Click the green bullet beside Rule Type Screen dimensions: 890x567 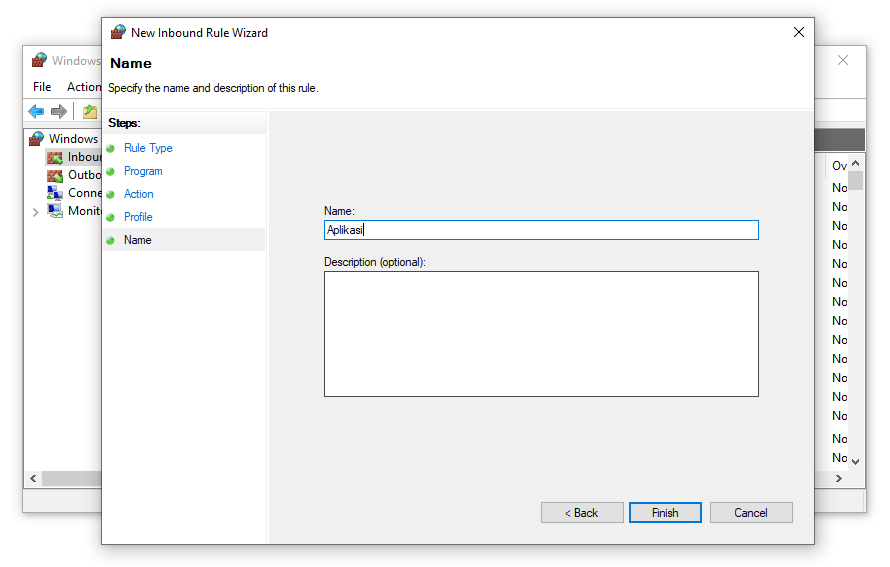click(111, 148)
